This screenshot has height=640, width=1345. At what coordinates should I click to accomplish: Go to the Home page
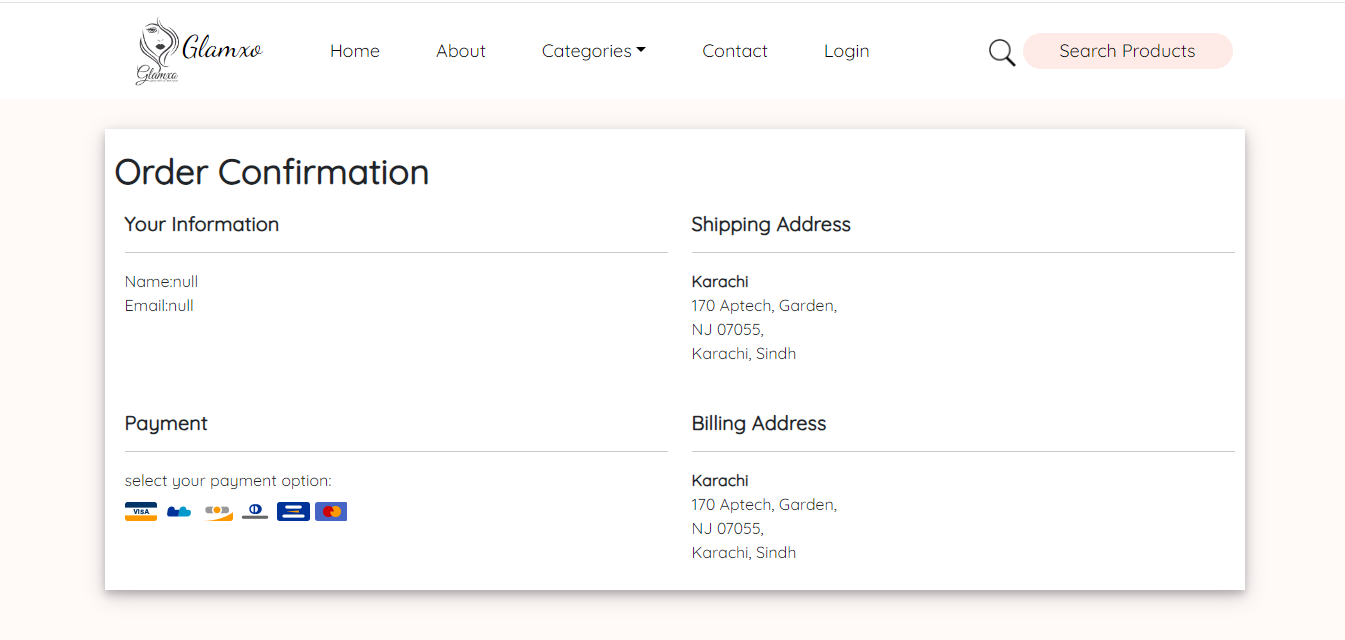coord(355,51)
